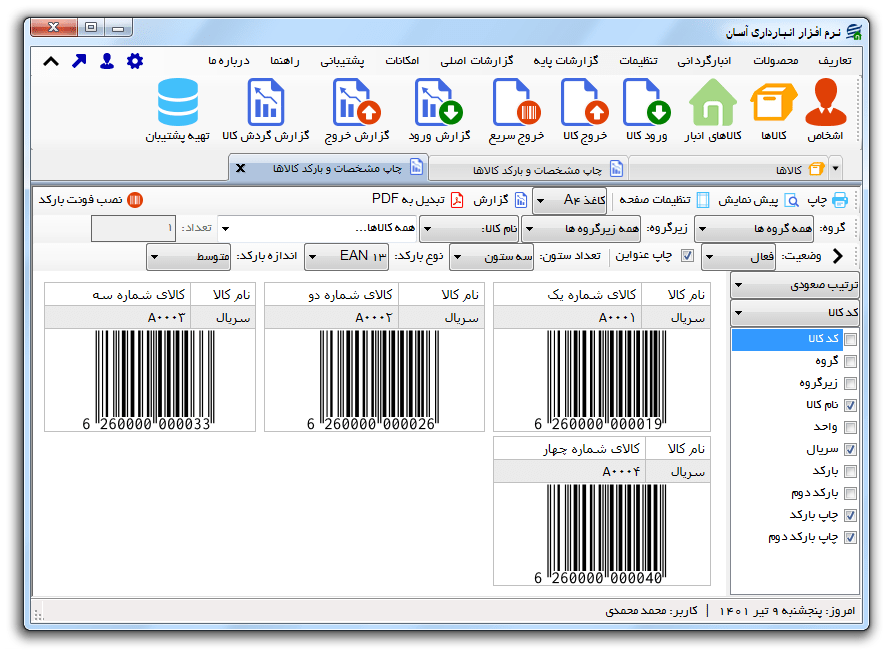
Task: Click the printer icon for چاپ
Action: 840,200
